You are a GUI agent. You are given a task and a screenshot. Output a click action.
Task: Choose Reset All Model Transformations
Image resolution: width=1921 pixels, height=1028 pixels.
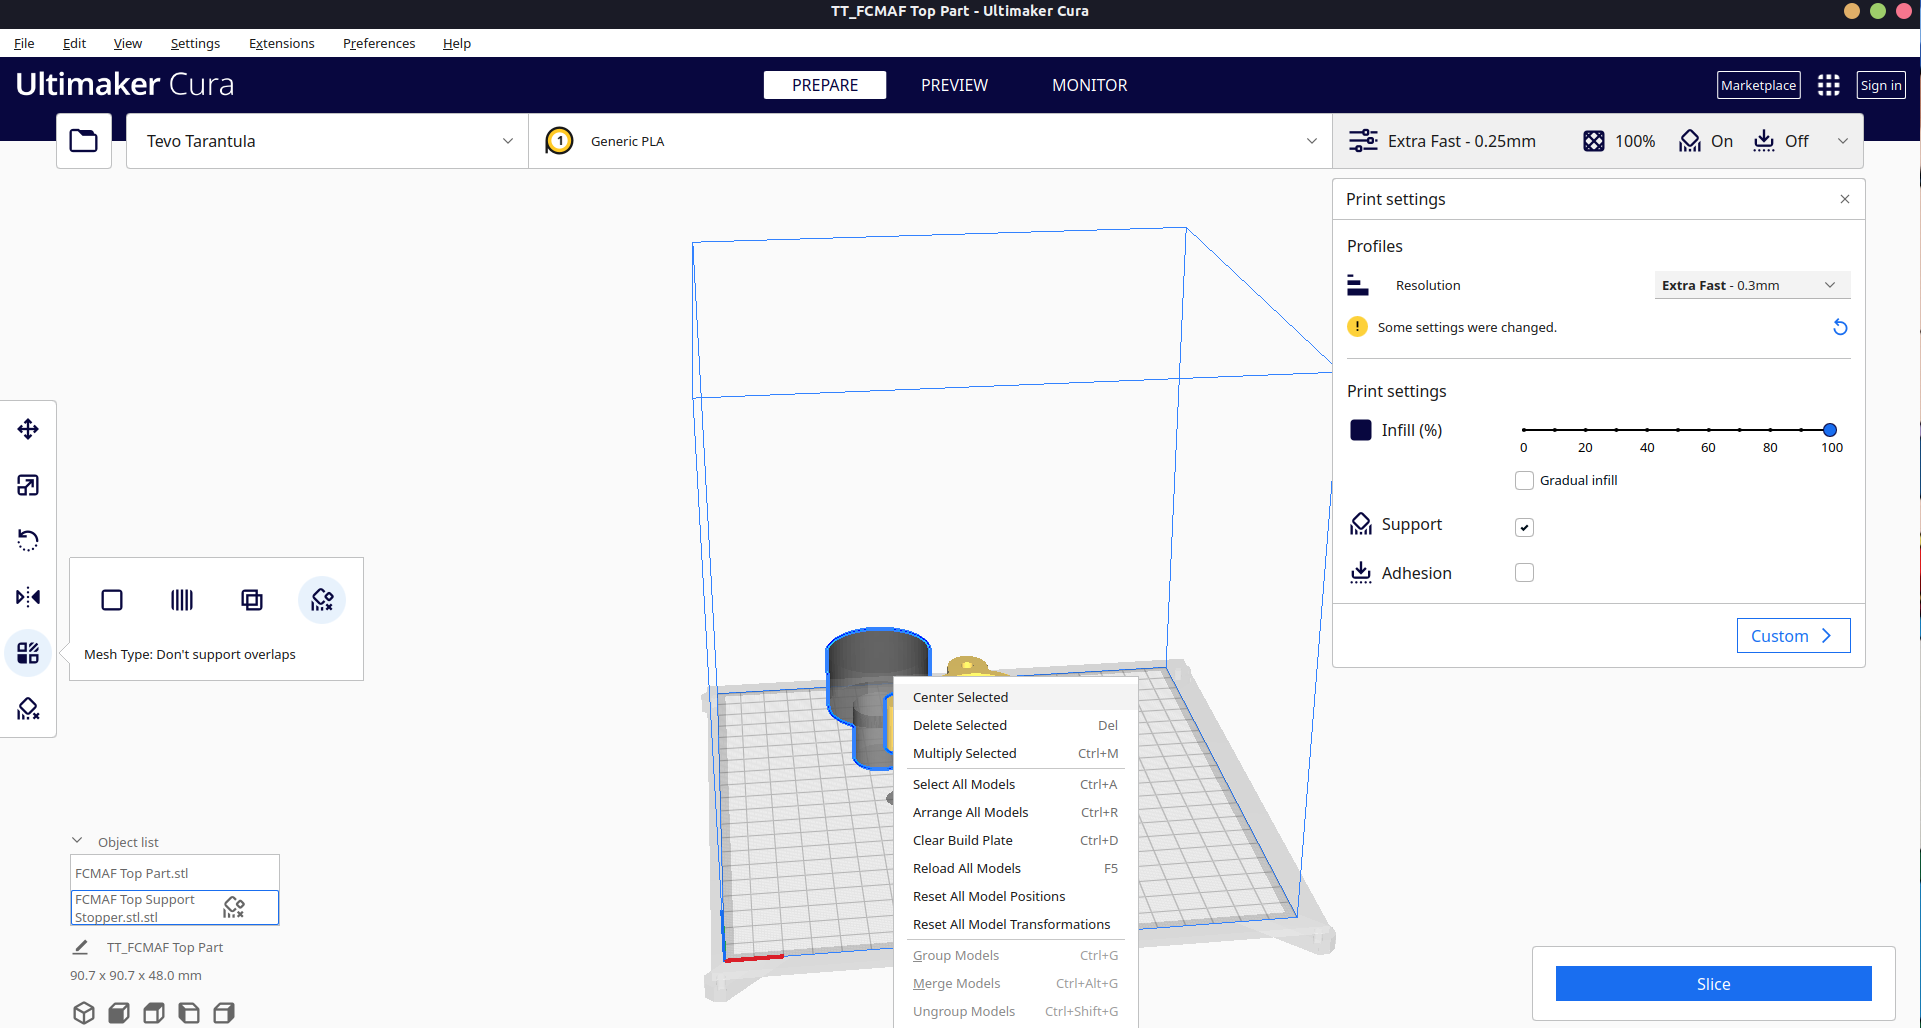[1015, 924]
